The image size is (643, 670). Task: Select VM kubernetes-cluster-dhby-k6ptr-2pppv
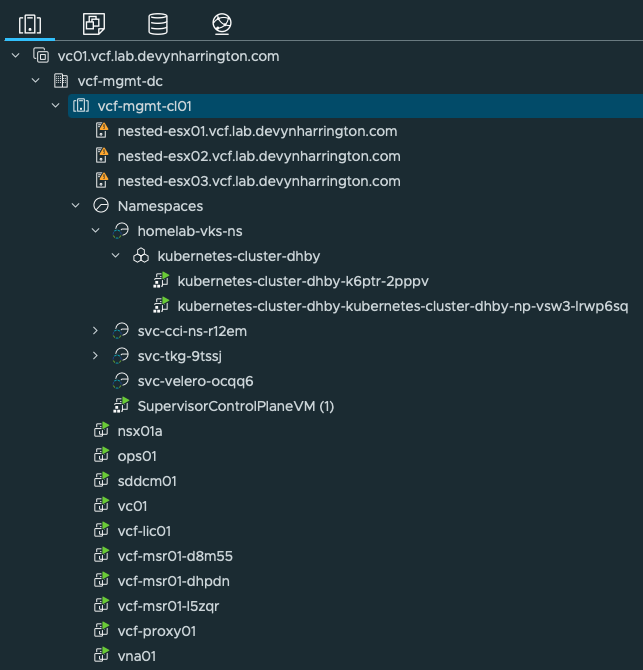click(x=303, y=281)
